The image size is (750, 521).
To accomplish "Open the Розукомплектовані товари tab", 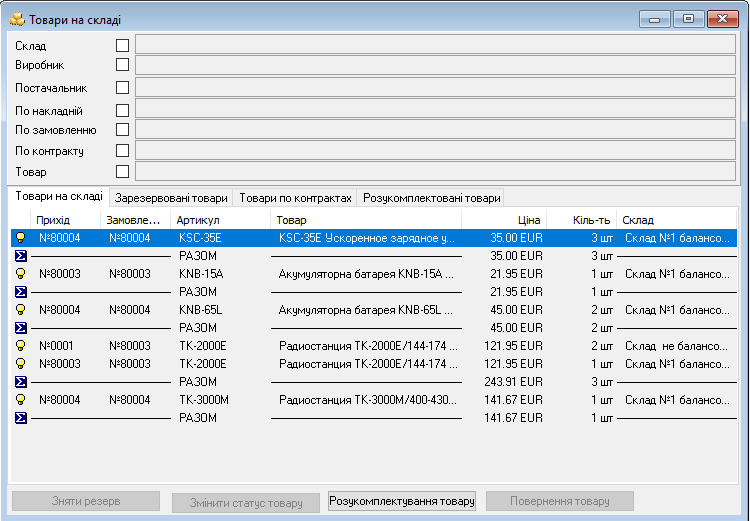I will point(432,198).
